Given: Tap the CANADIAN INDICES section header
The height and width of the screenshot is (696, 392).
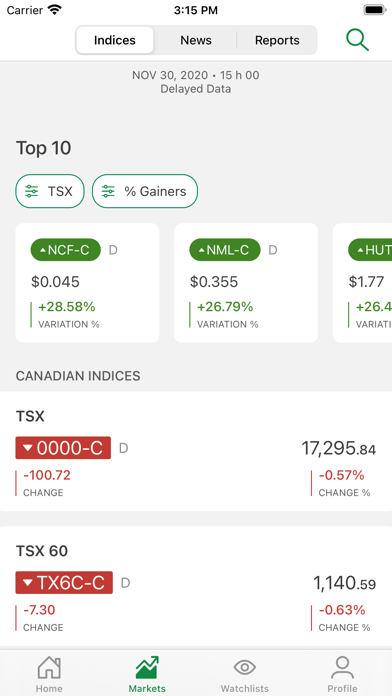Looking at the screenshot, I should pos(78,376).
